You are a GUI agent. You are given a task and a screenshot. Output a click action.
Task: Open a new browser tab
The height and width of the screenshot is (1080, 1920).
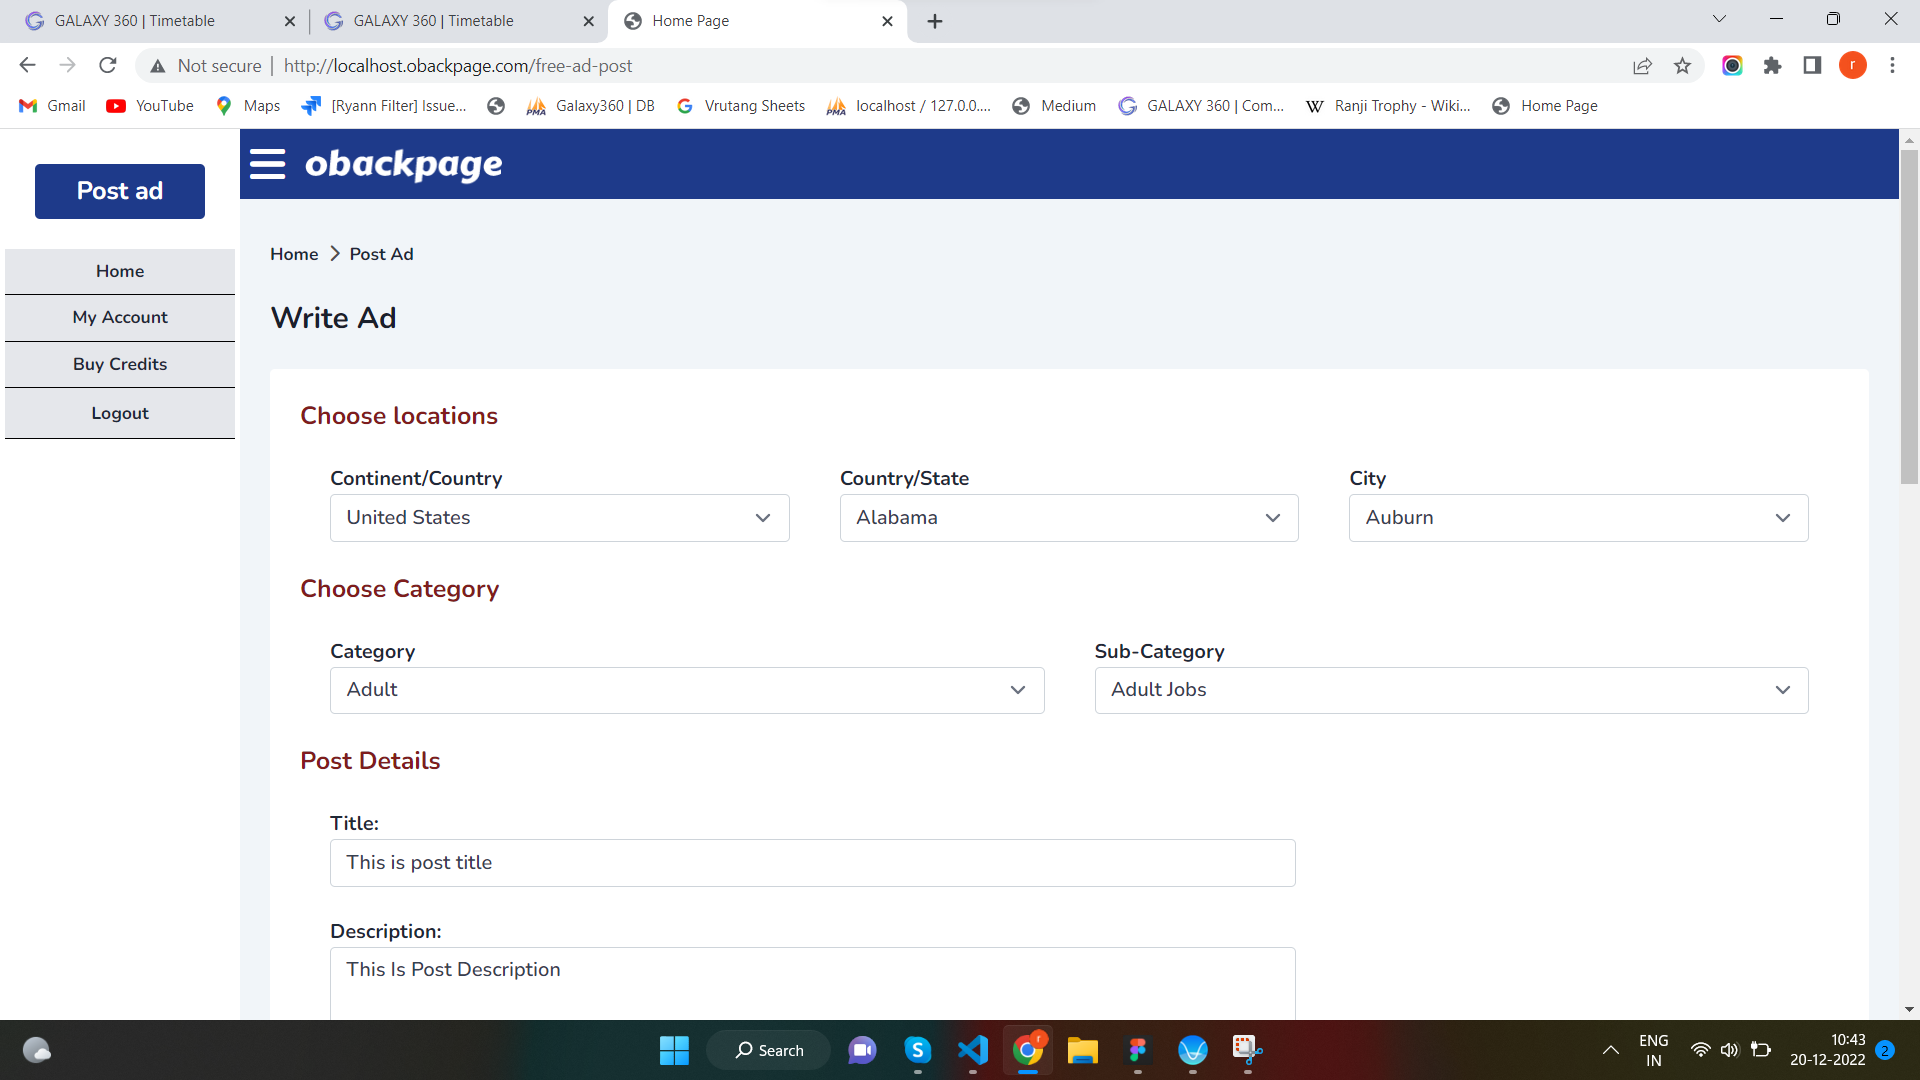(935, 21)
